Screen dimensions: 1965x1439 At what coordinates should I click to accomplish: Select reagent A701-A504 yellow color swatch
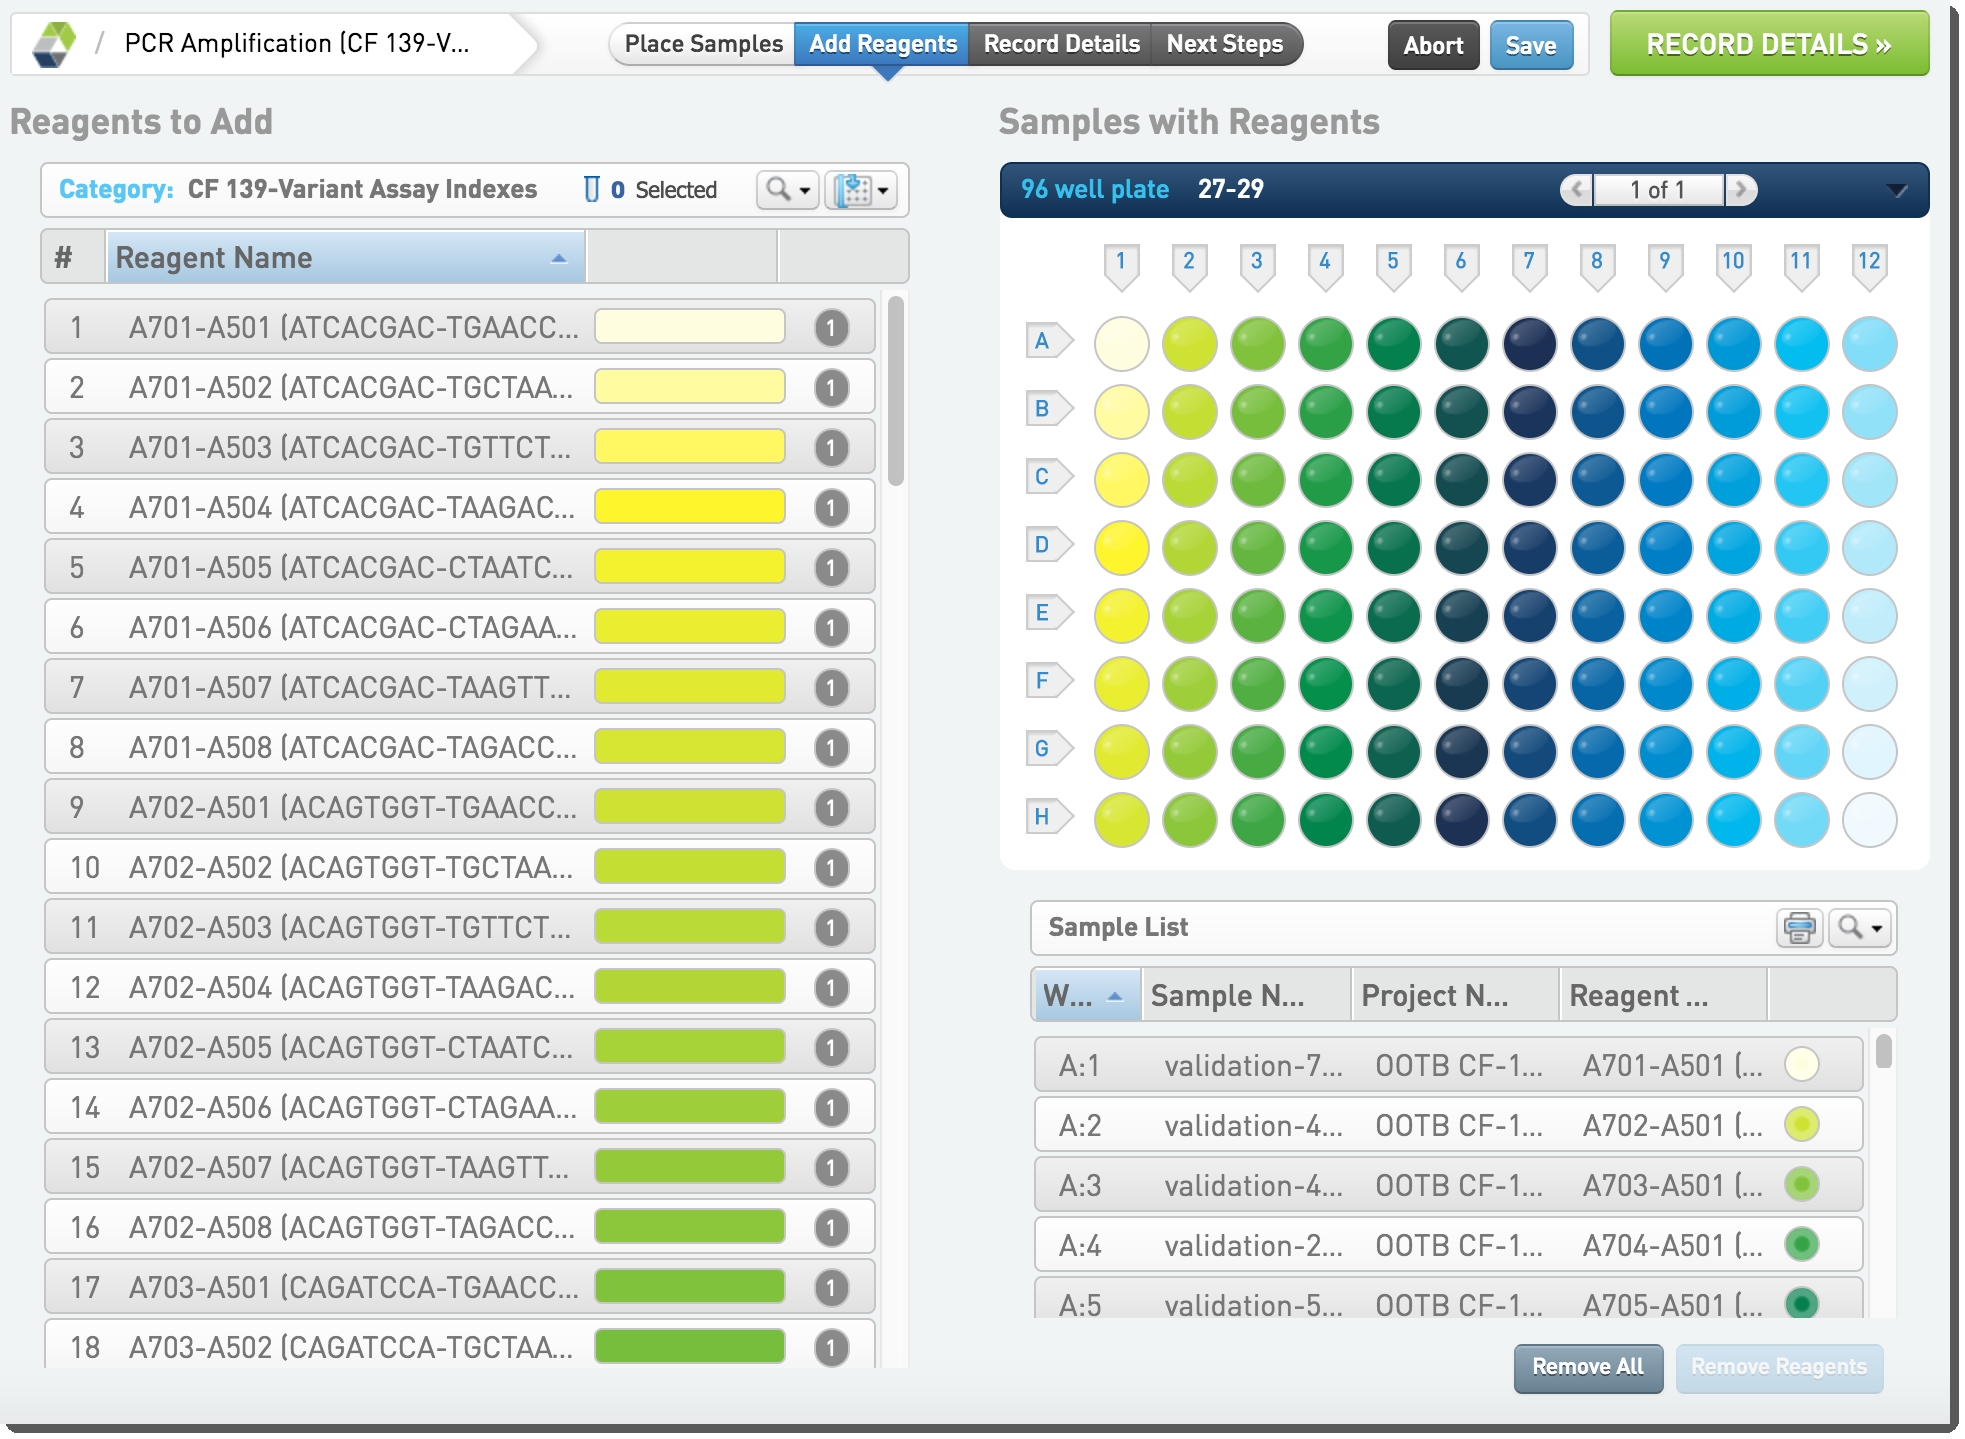[689, 507]
